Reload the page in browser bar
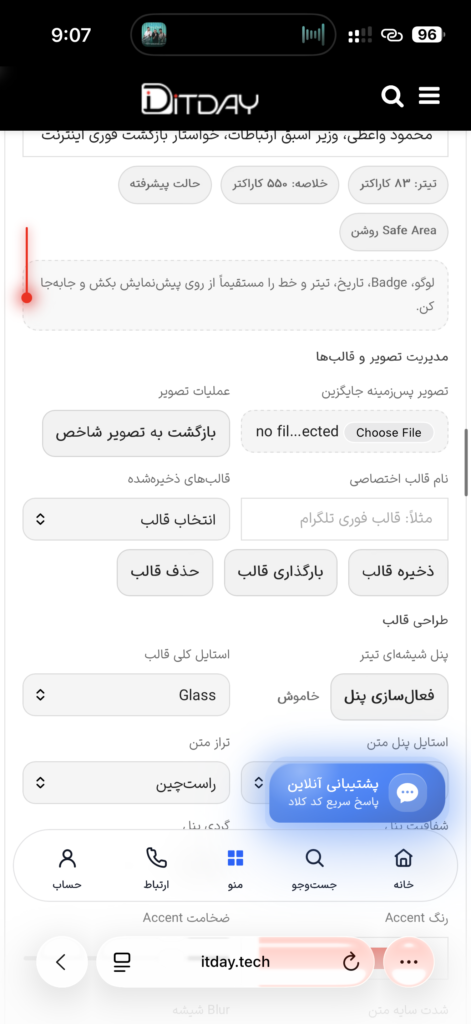The width and height of the screenshot is (471, 1024). pyautogui.click(x=351, y=961)
